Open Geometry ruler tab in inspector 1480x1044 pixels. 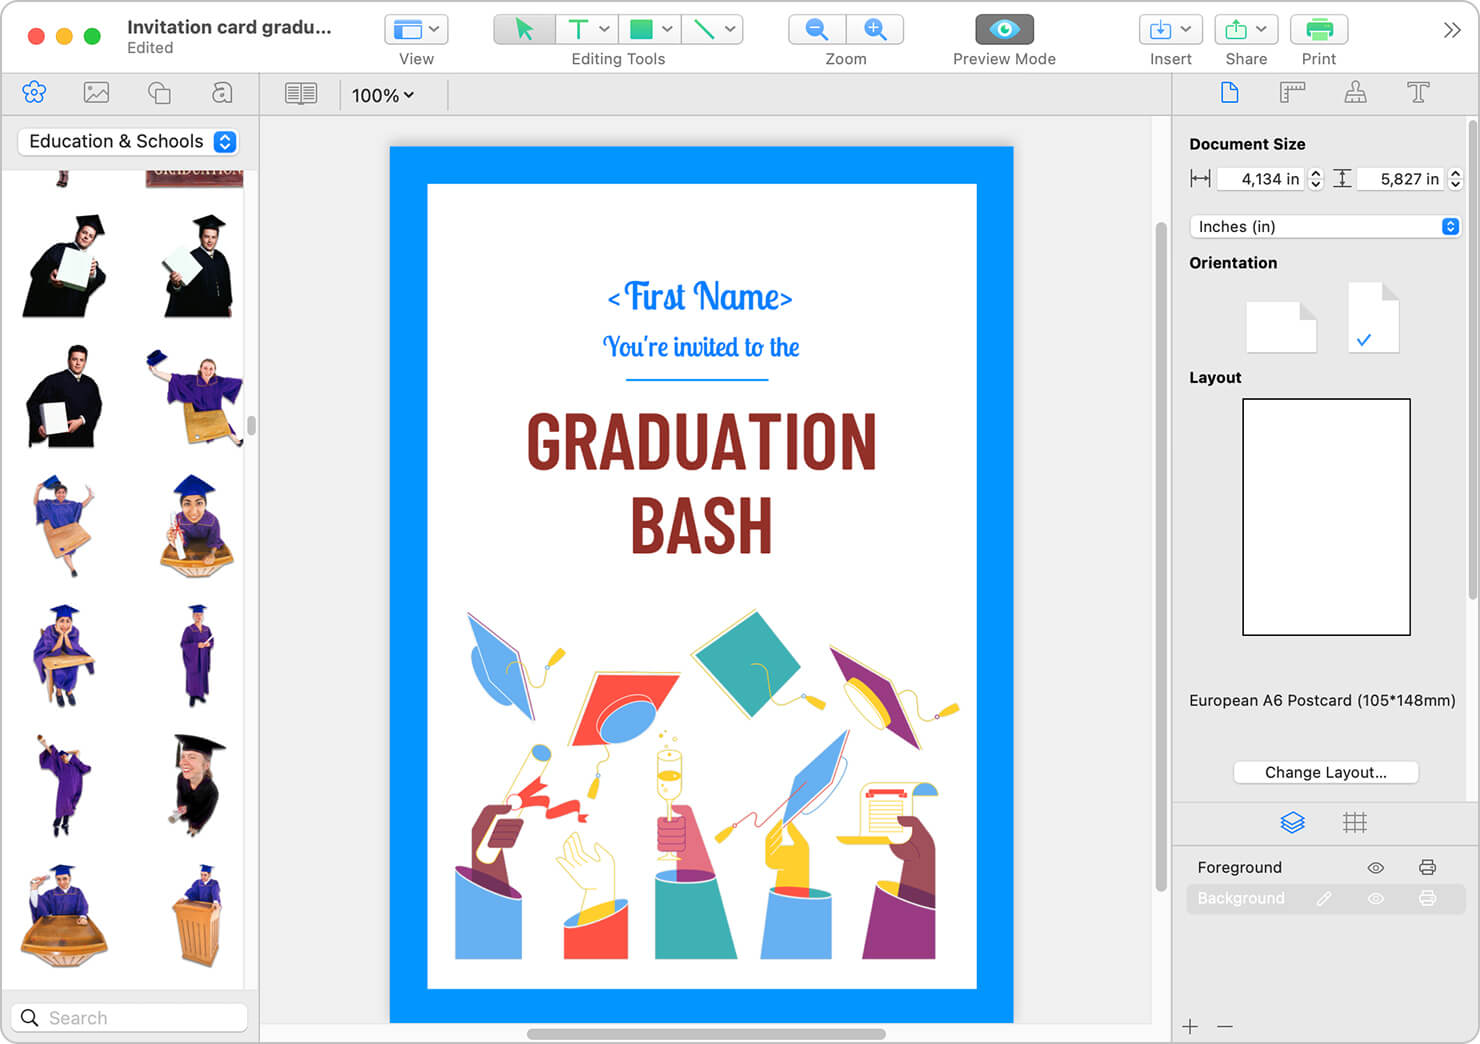point(1292,93)
